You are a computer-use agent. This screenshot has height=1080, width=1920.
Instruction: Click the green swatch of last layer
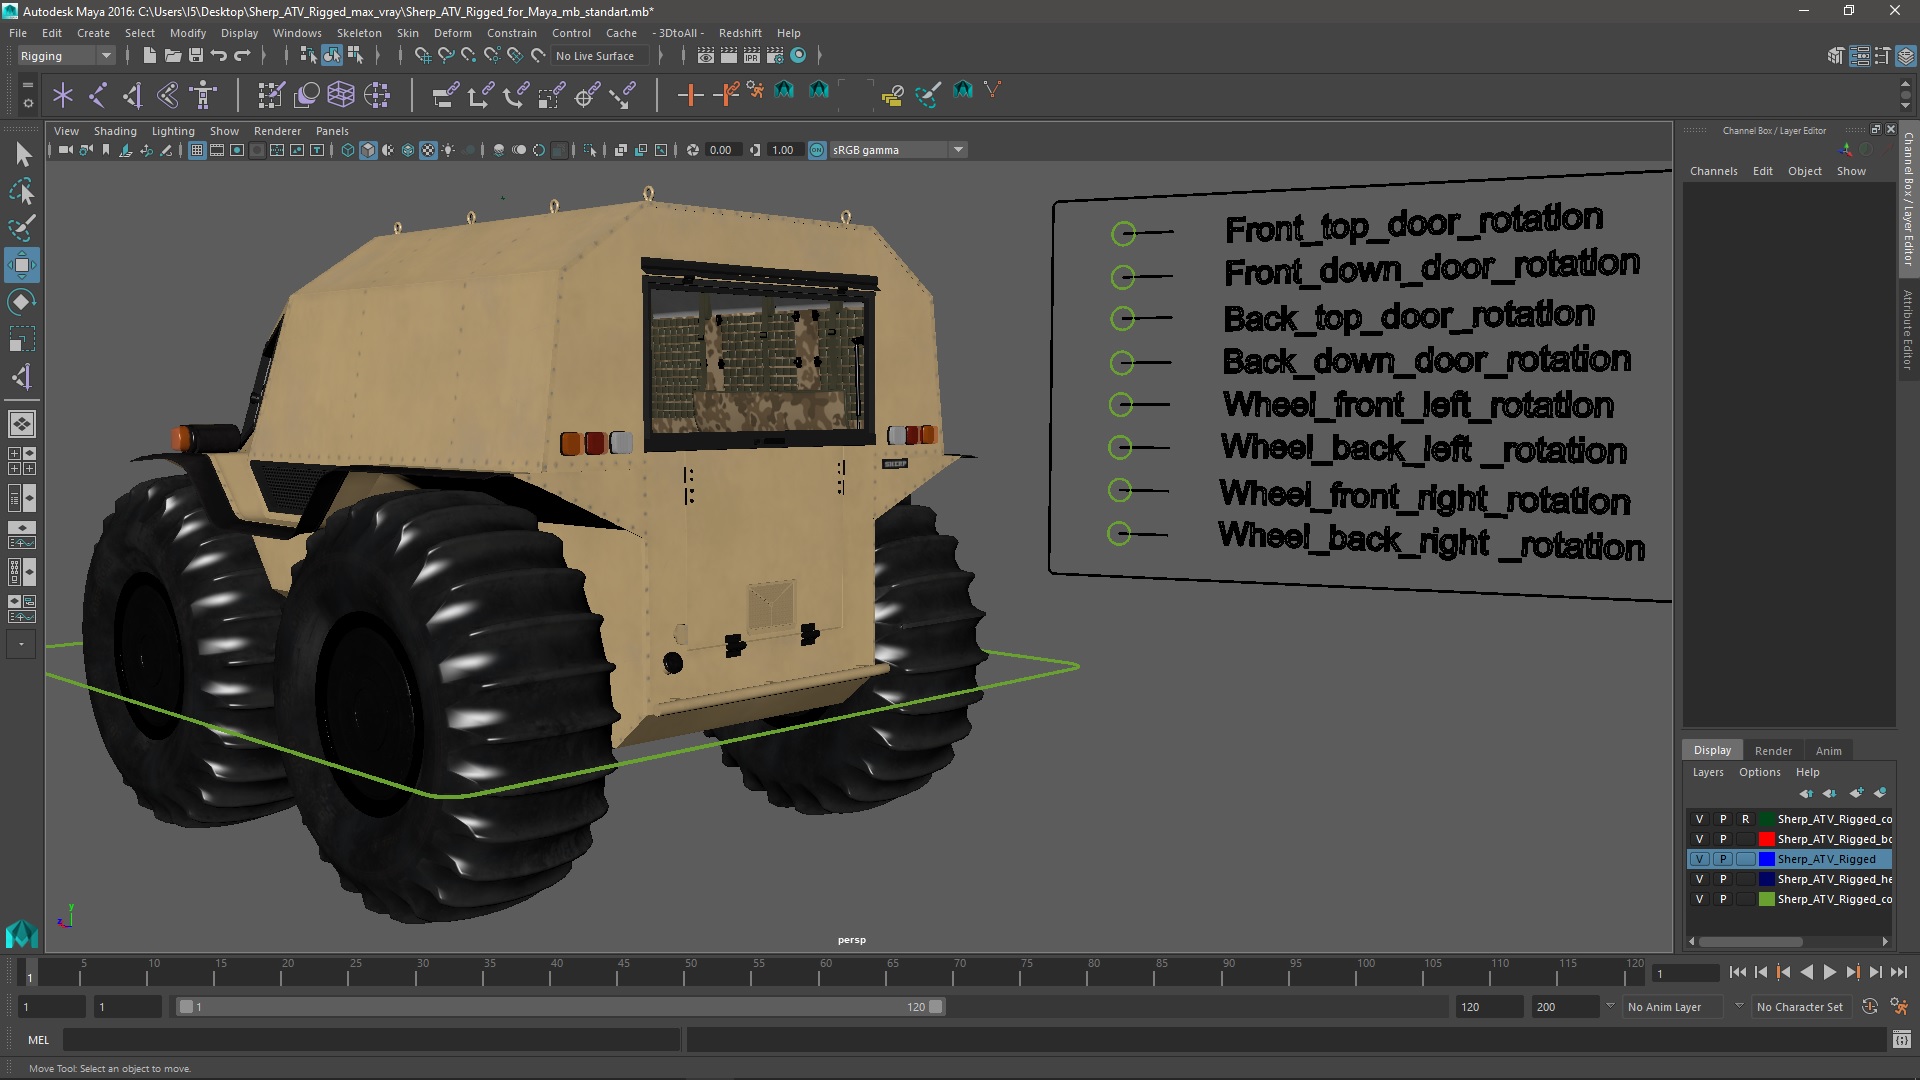click(x=1766, y=899)
